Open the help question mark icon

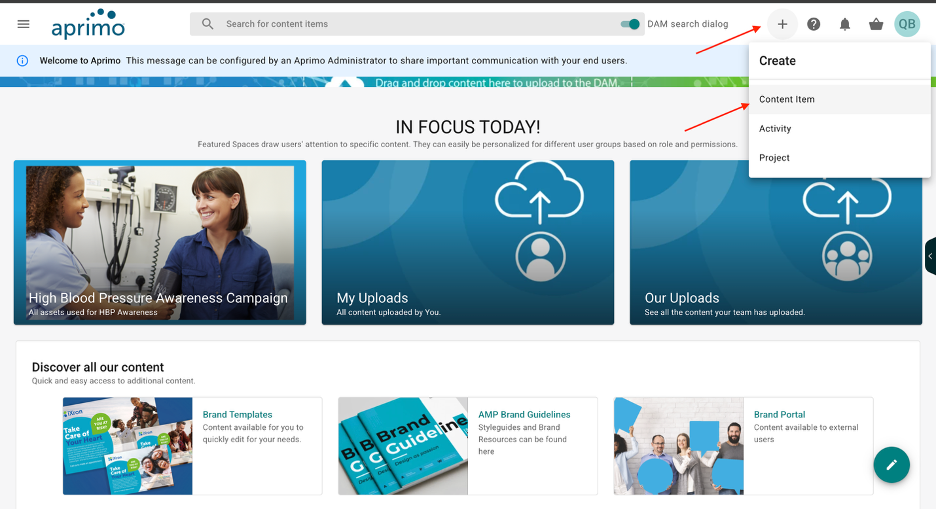(x=814, y=24)
